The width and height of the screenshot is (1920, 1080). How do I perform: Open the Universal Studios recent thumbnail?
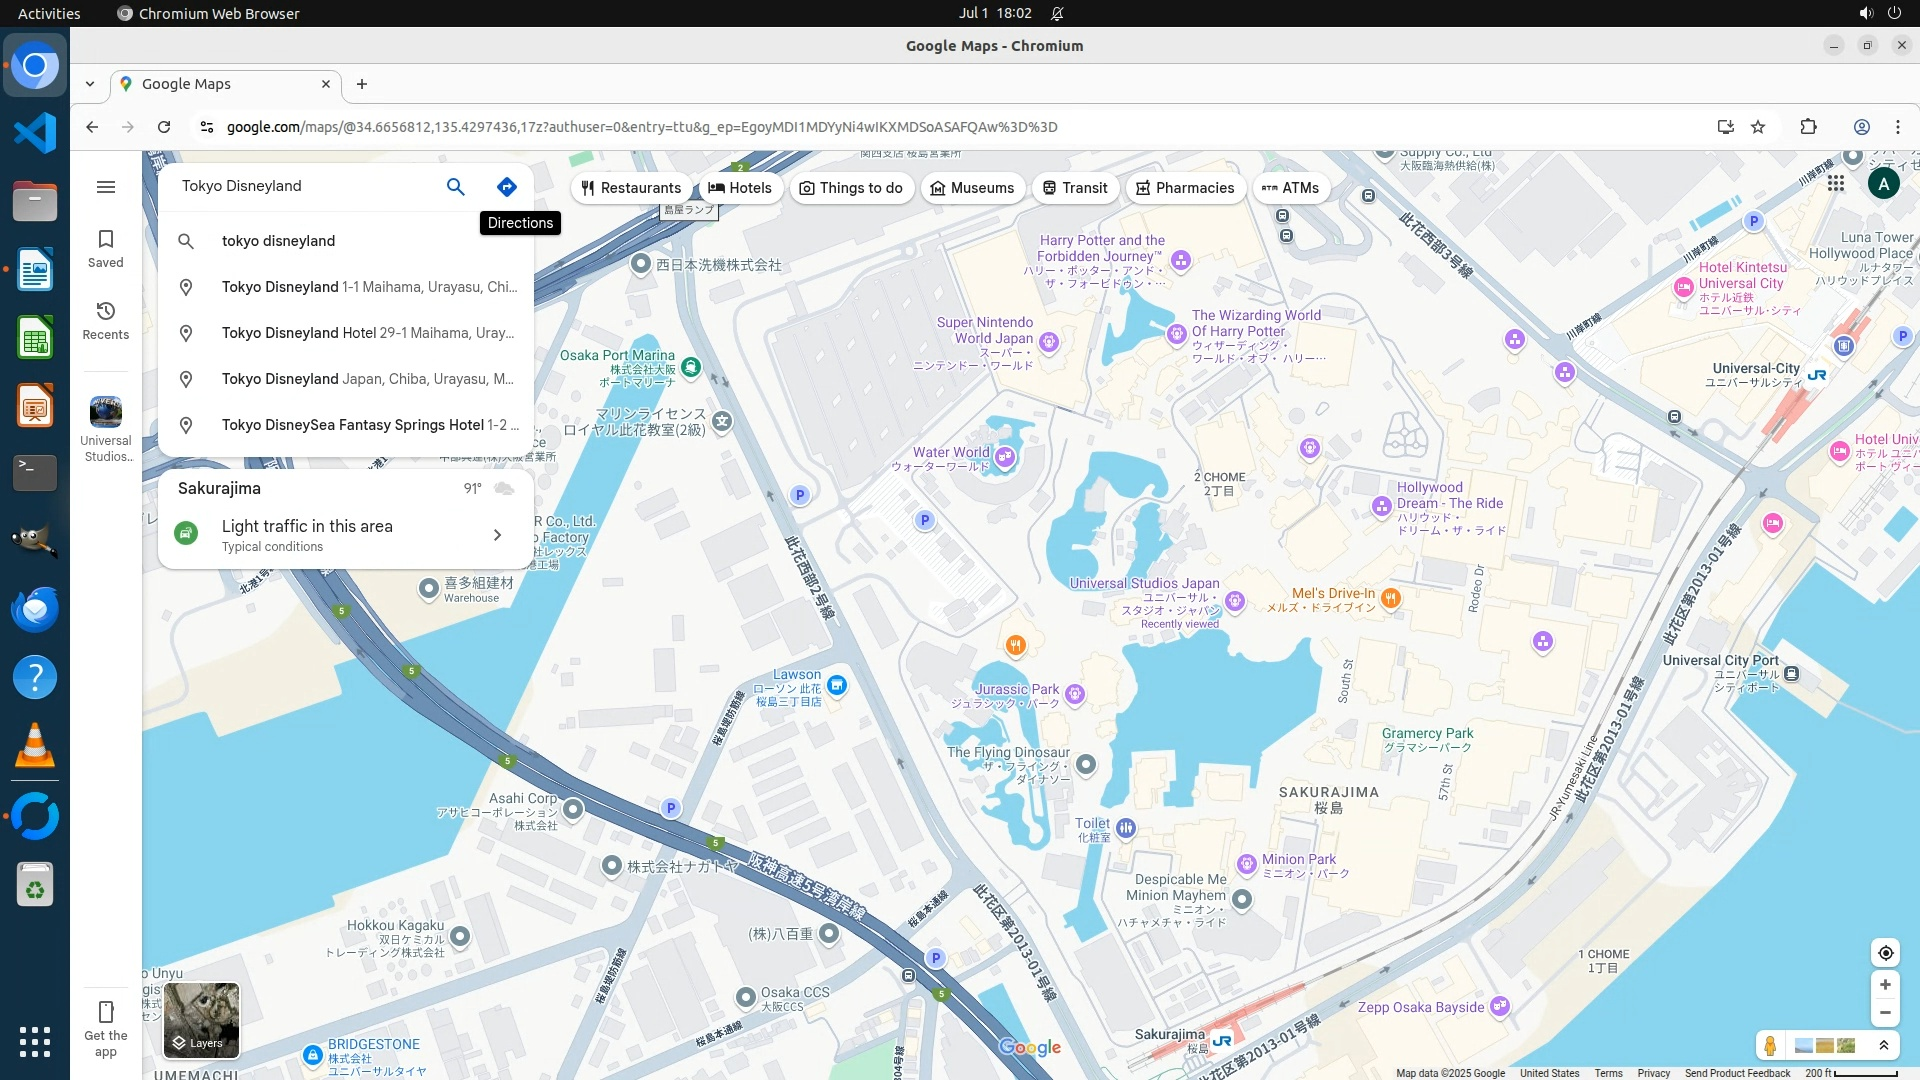pyautogui.click(x=106, y=412)
